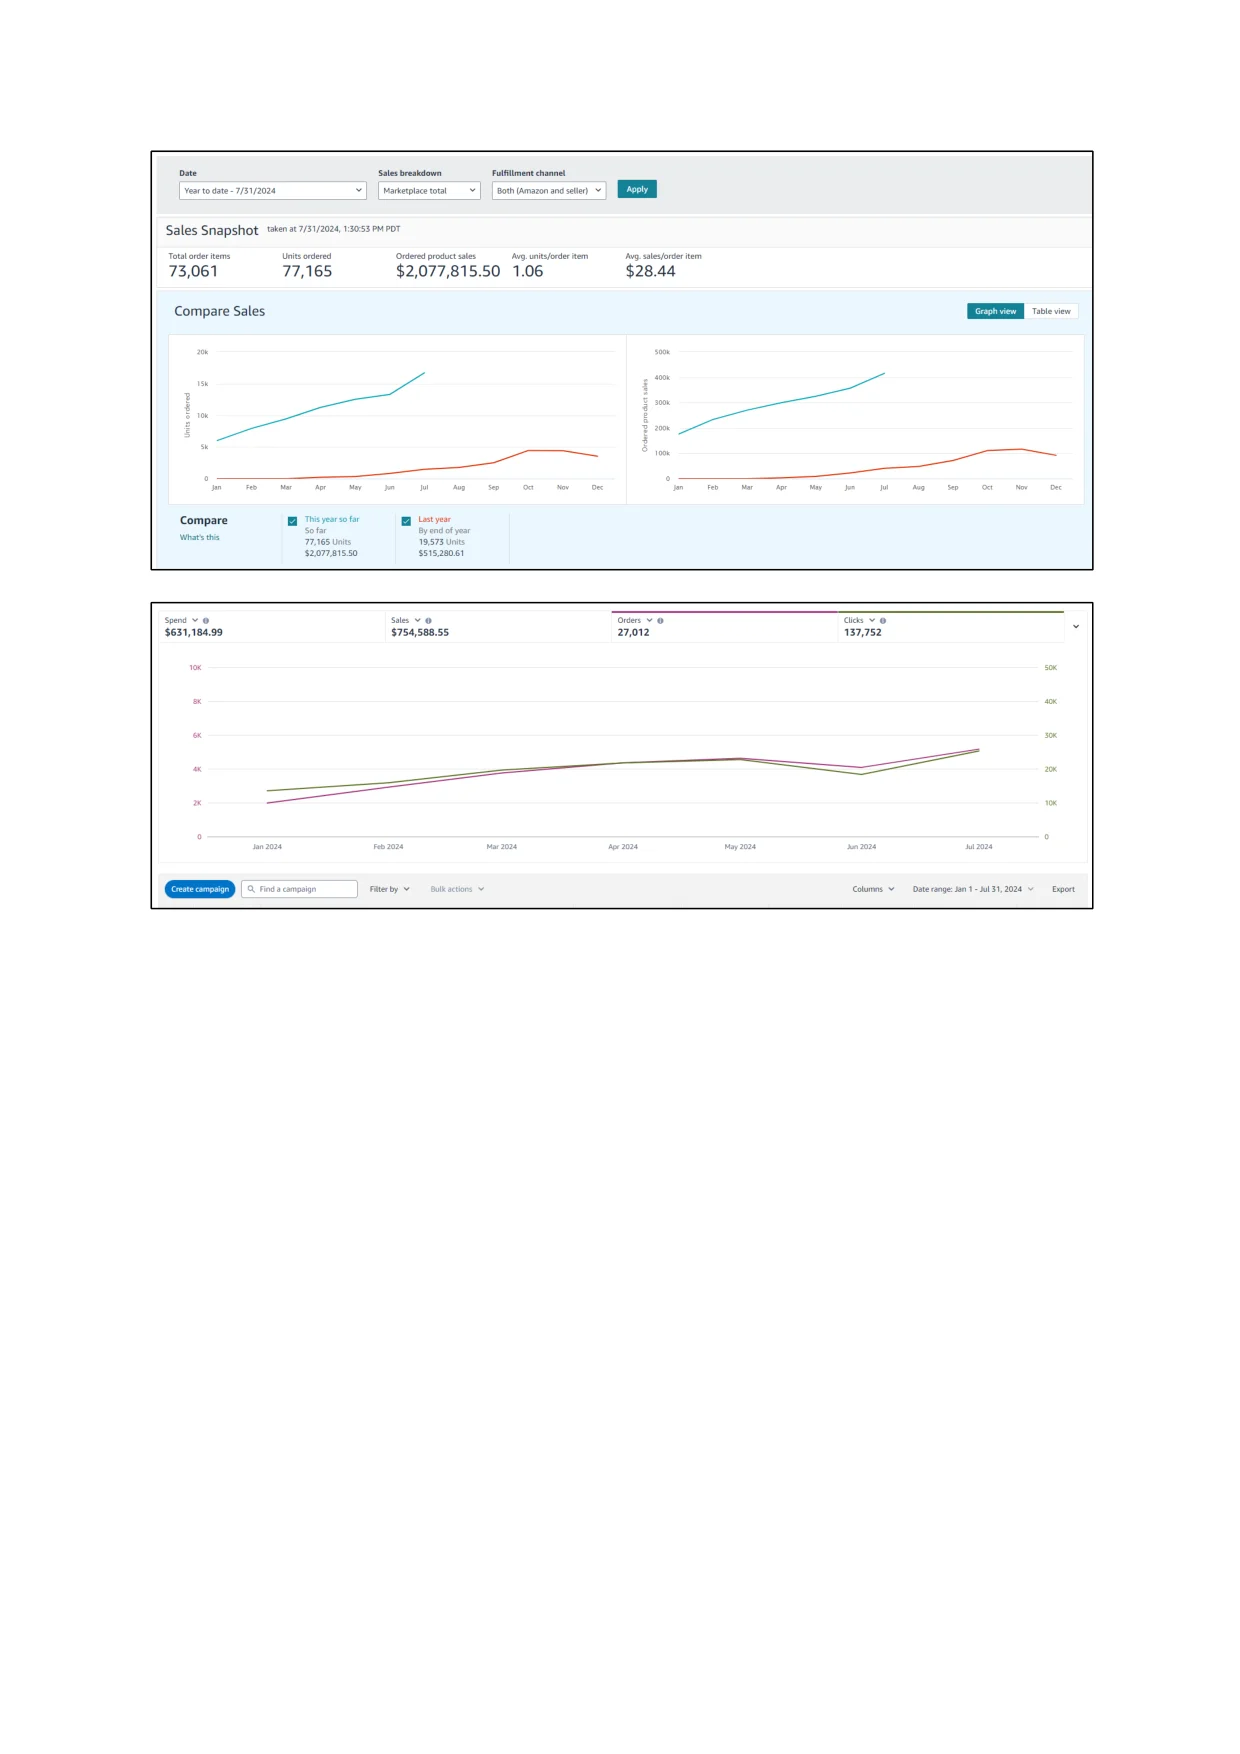Open the Fulfillment channel dropdown
1240x1754 pixels.
pos(549,191)
